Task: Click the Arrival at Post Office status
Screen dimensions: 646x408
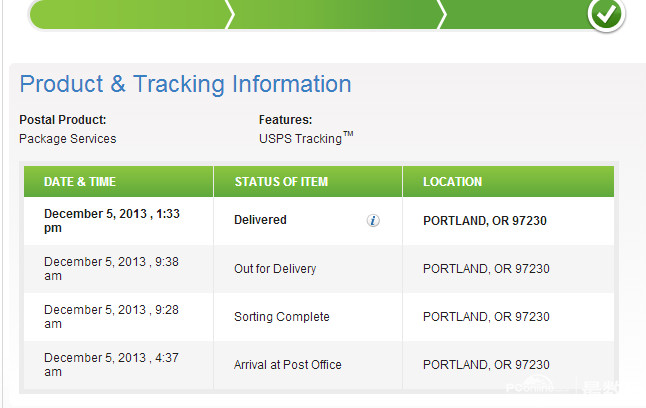Action: pyautogui.click(x=288, y=364)
